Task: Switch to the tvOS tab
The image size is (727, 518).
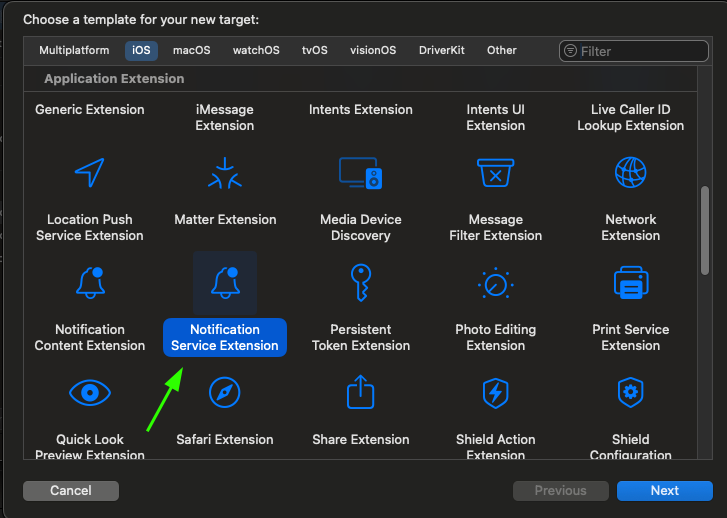Action: pyautogui.click(x=315, y=51)
